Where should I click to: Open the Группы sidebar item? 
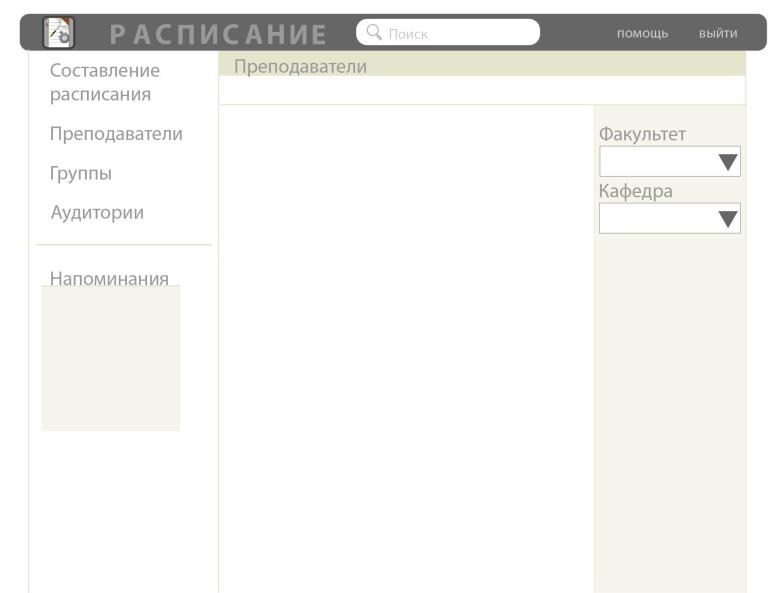[81, 173]
